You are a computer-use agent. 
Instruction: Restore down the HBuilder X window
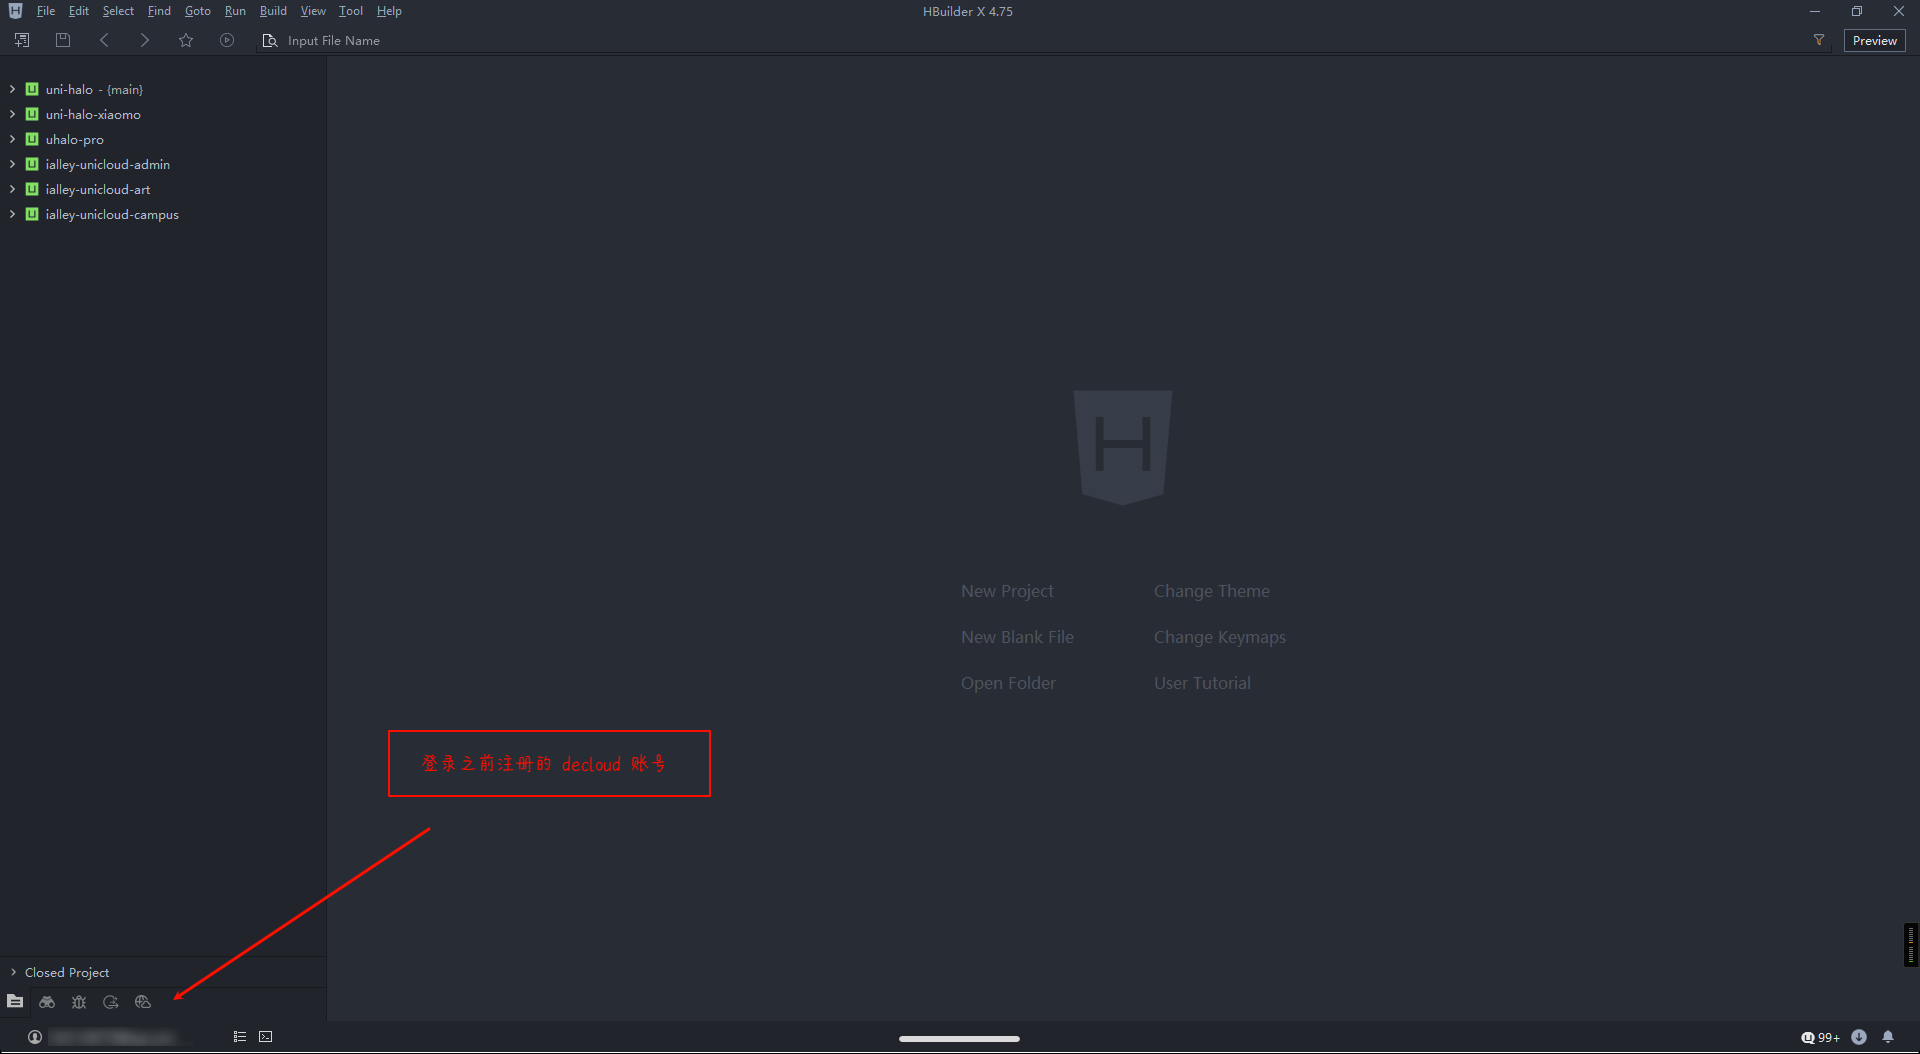coord(1856,11)
